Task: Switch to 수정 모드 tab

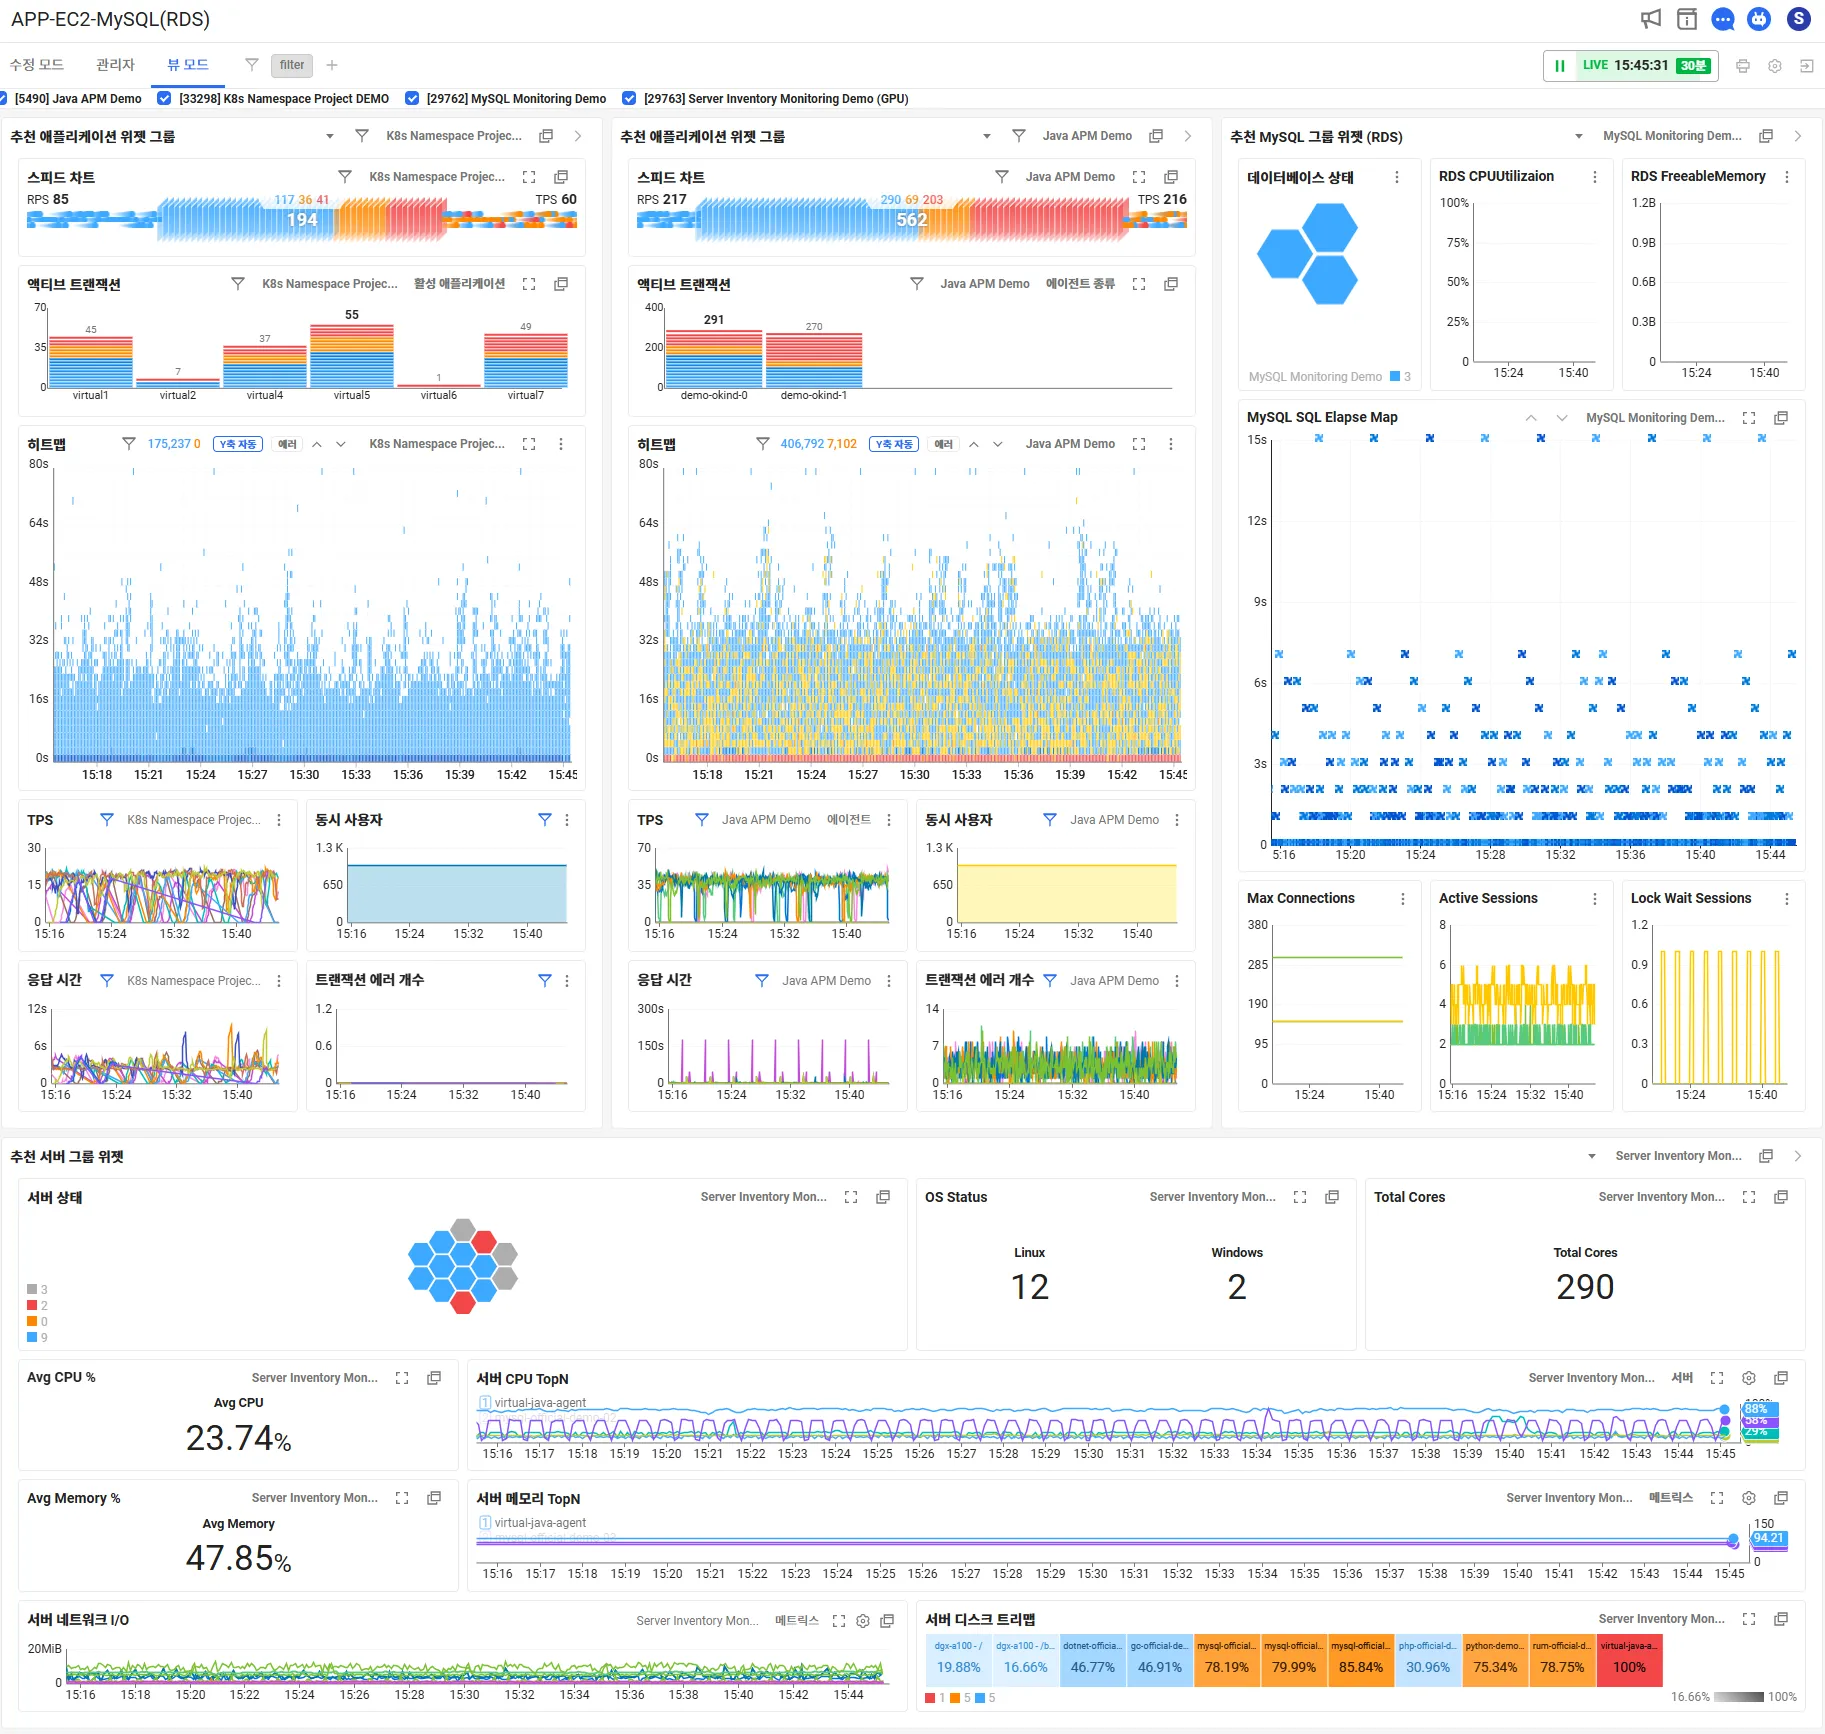Action: [37, 65]
